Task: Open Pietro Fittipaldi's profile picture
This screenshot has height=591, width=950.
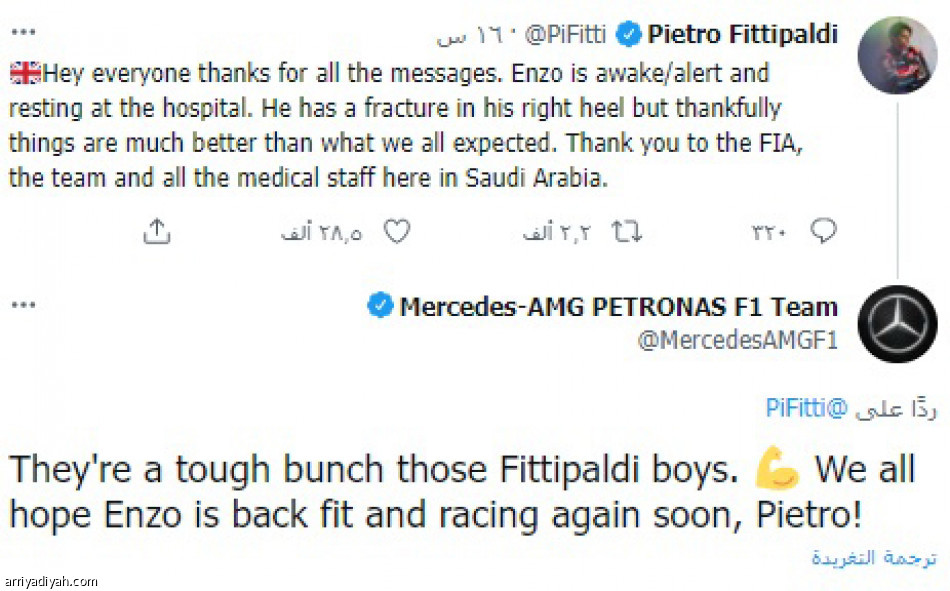Action: pos(898,55)
